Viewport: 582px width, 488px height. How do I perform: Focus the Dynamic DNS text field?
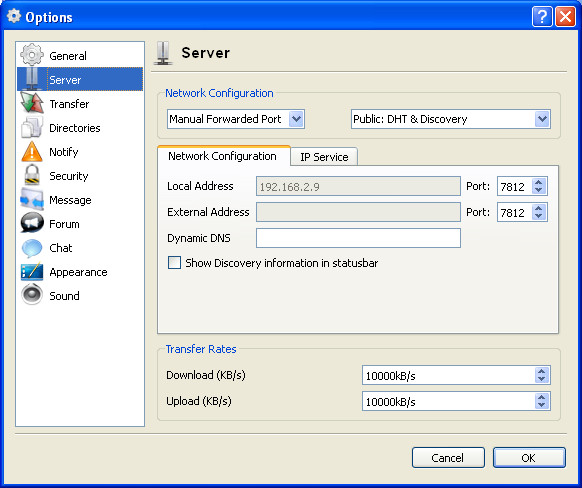point(358,238)
